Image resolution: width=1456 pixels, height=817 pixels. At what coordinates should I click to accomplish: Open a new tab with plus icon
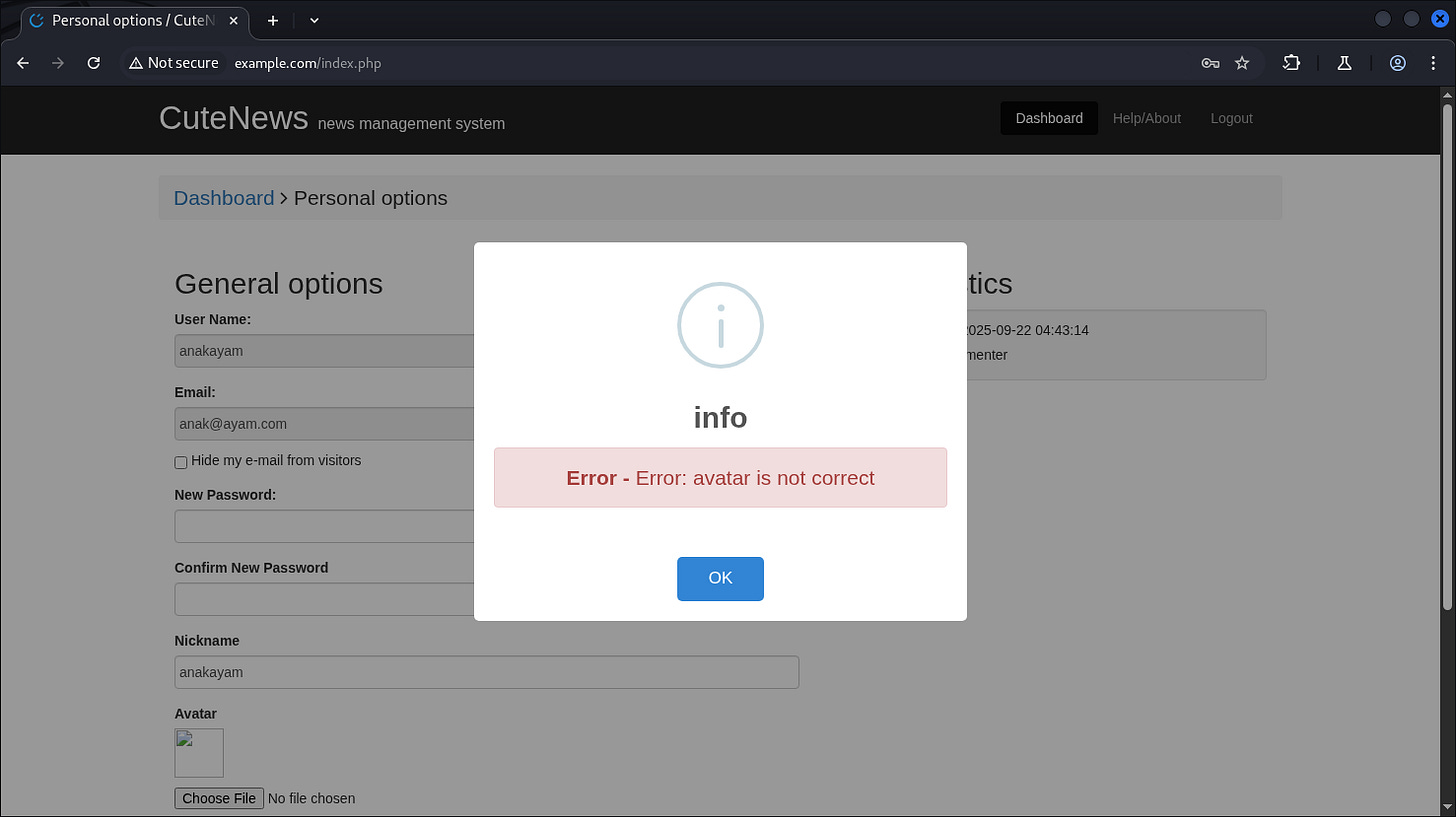(x=272, y=20)
